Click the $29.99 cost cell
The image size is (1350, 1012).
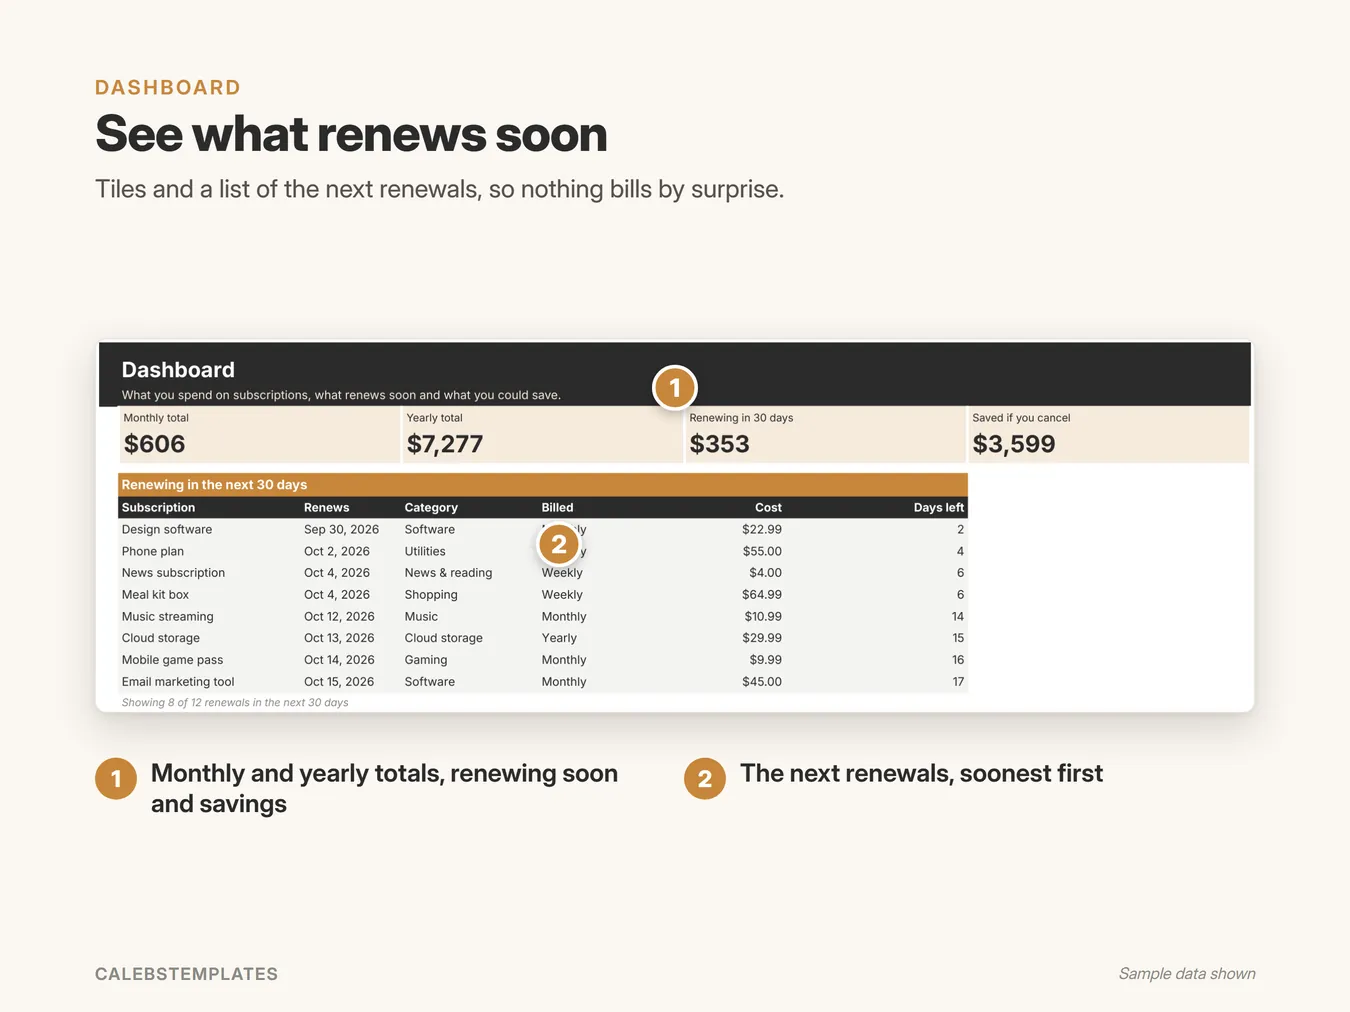click(762, 638)
